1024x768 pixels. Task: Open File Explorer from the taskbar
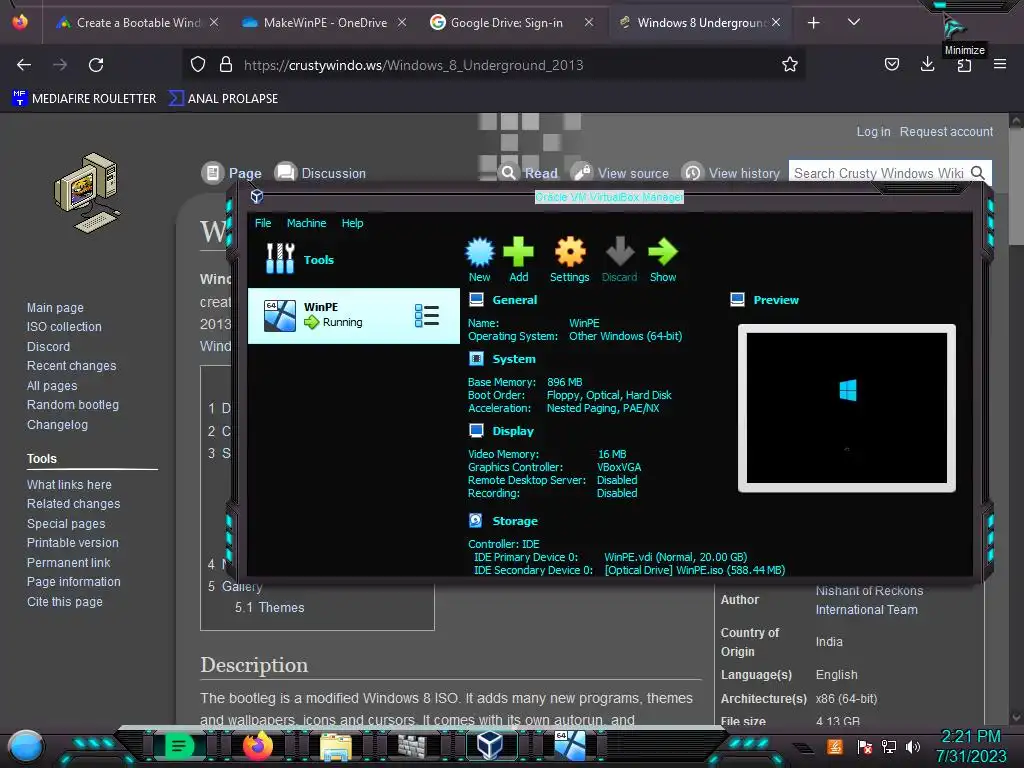[x=336, y=746]
